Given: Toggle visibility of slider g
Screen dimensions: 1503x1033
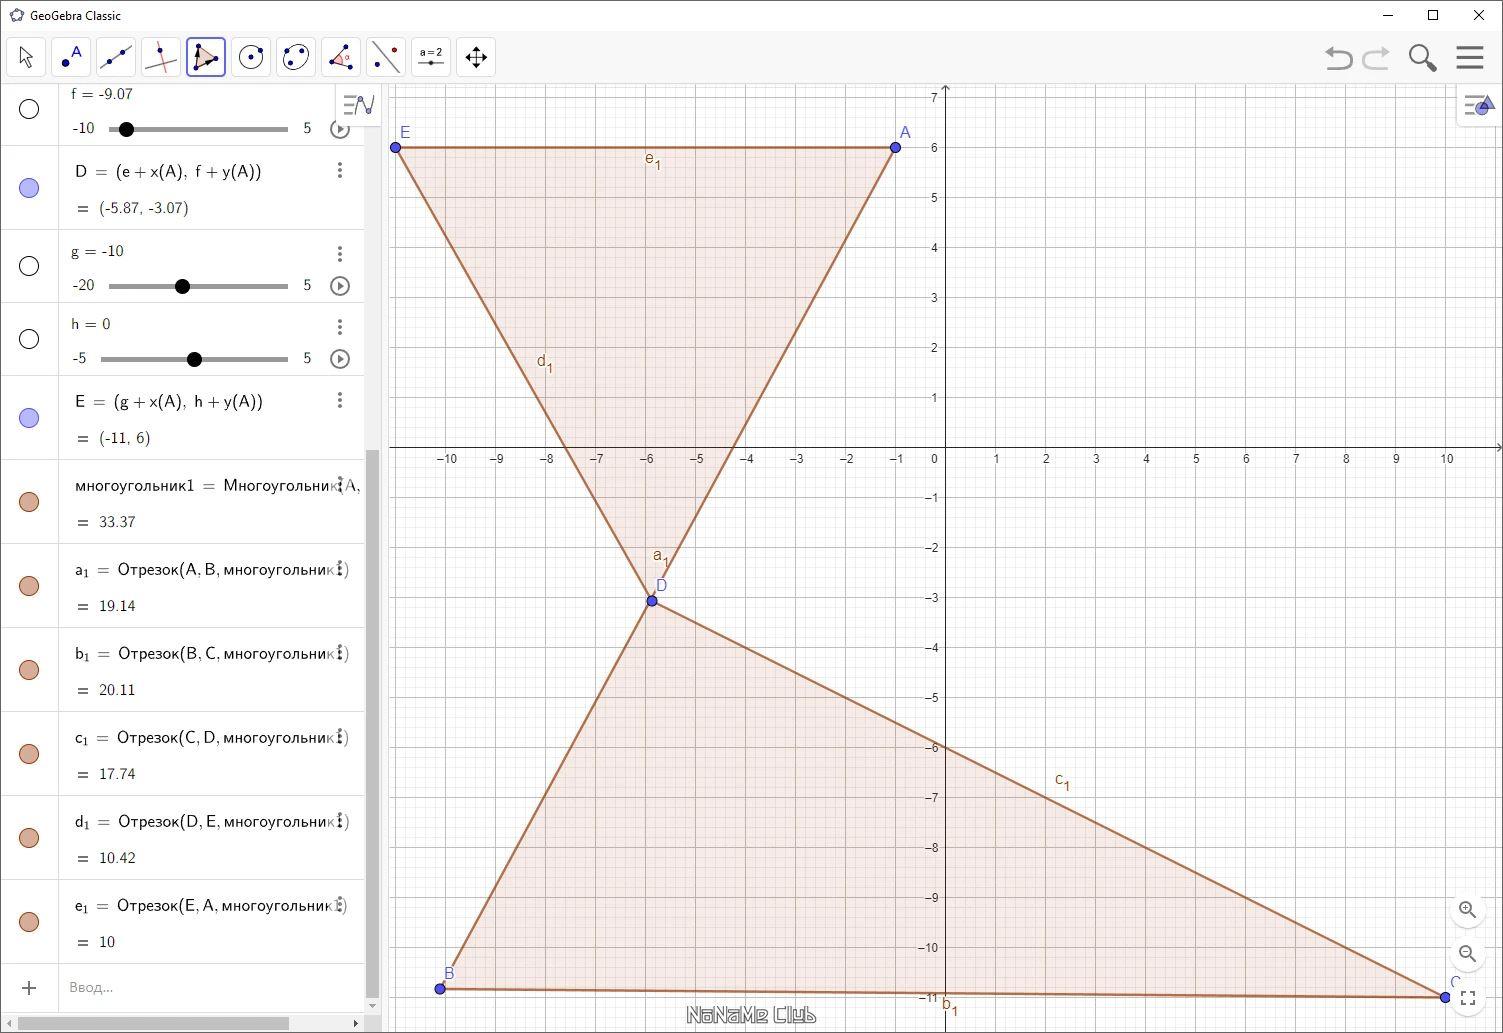Looking at the screenshot, I should click(29, 266).
